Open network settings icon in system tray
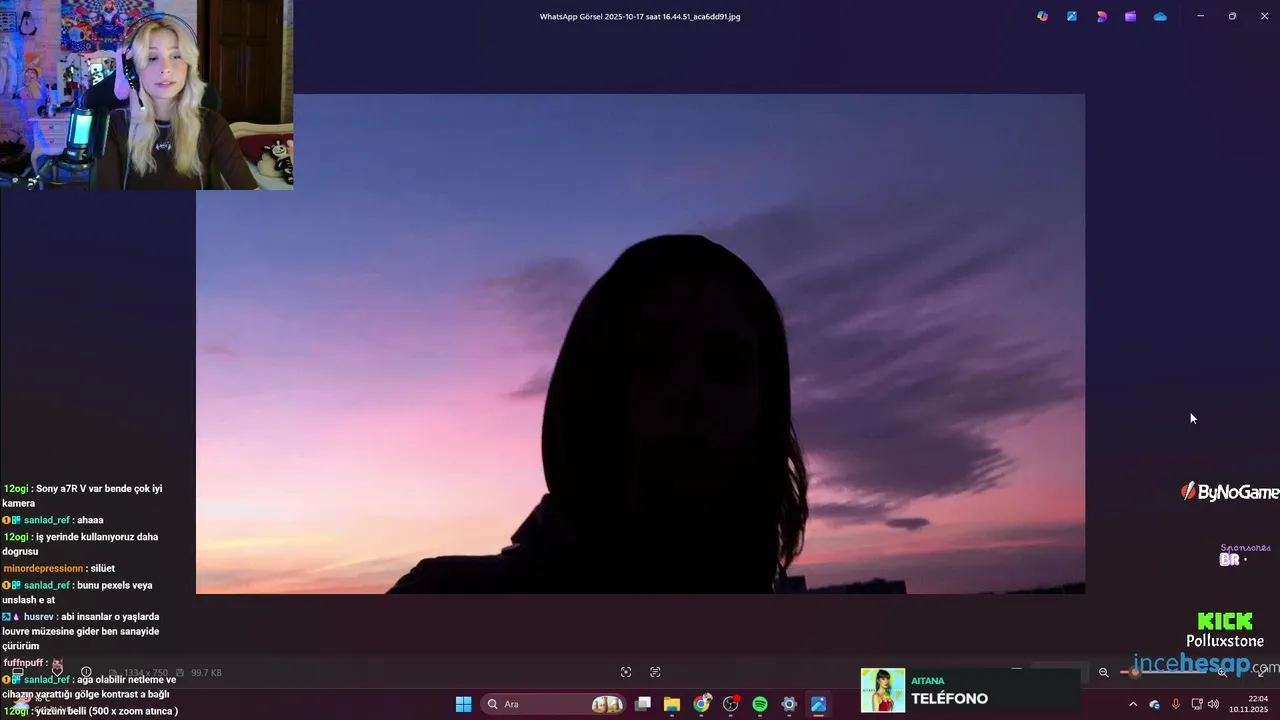The image size is (1280, 720). pyautogui.click(x=1197, y=704)
